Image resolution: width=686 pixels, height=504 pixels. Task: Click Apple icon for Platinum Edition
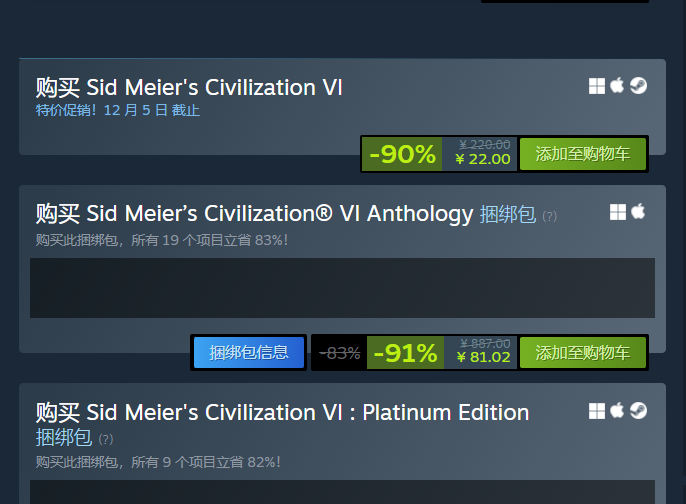pyautogui.click(x=617, y=411)
